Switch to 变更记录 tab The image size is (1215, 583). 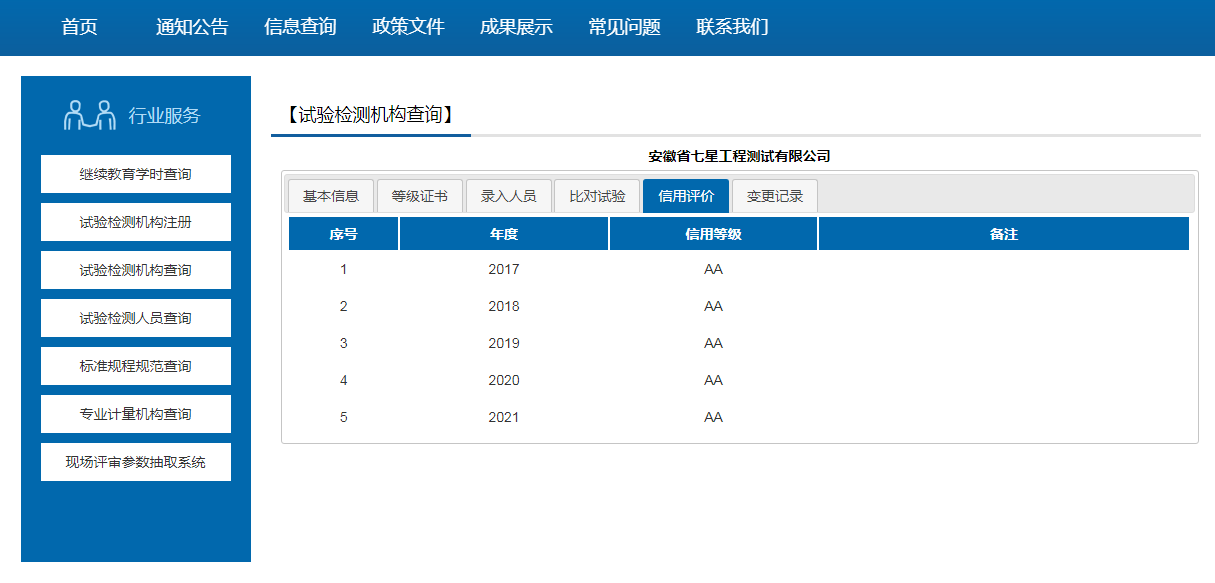(775, 196)
